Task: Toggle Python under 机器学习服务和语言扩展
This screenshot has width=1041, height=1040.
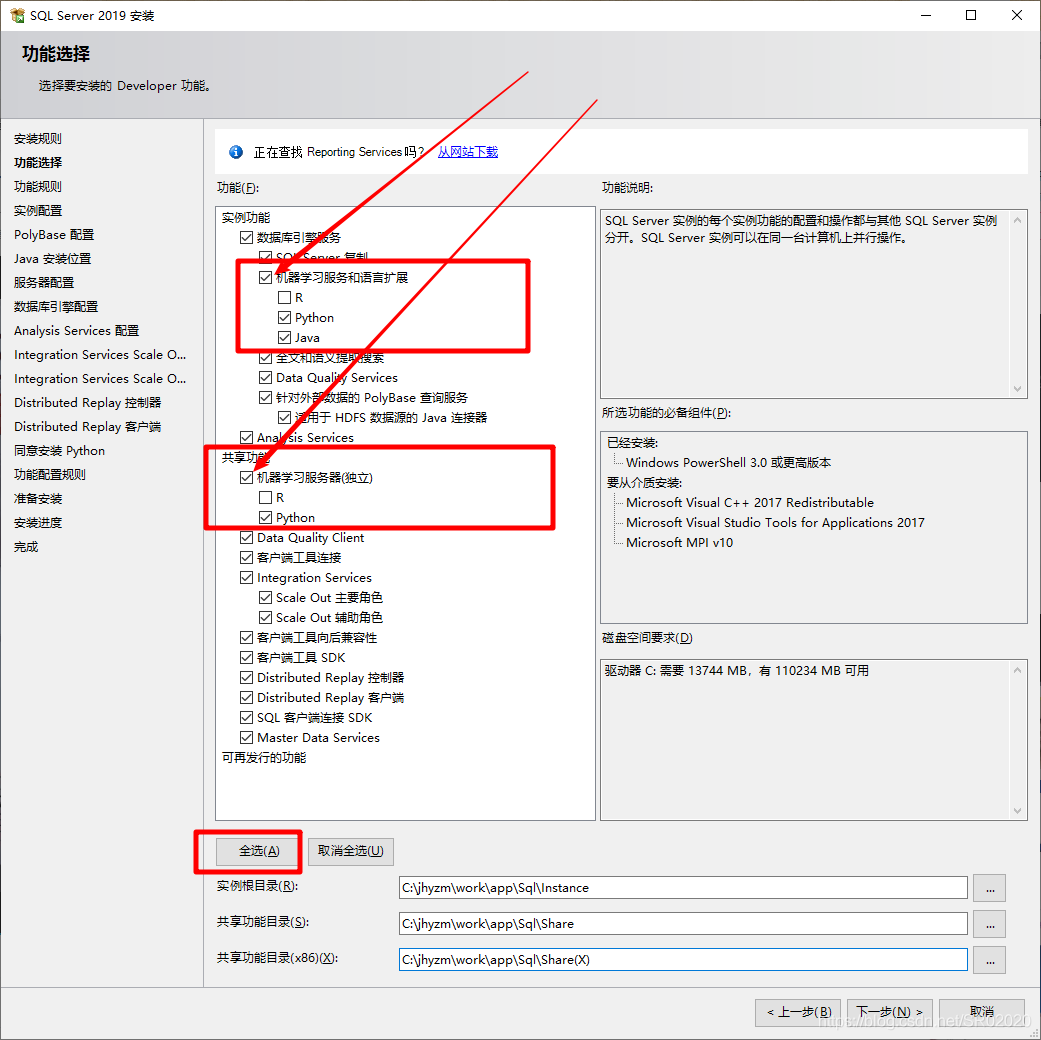Action: coord(285,317)
